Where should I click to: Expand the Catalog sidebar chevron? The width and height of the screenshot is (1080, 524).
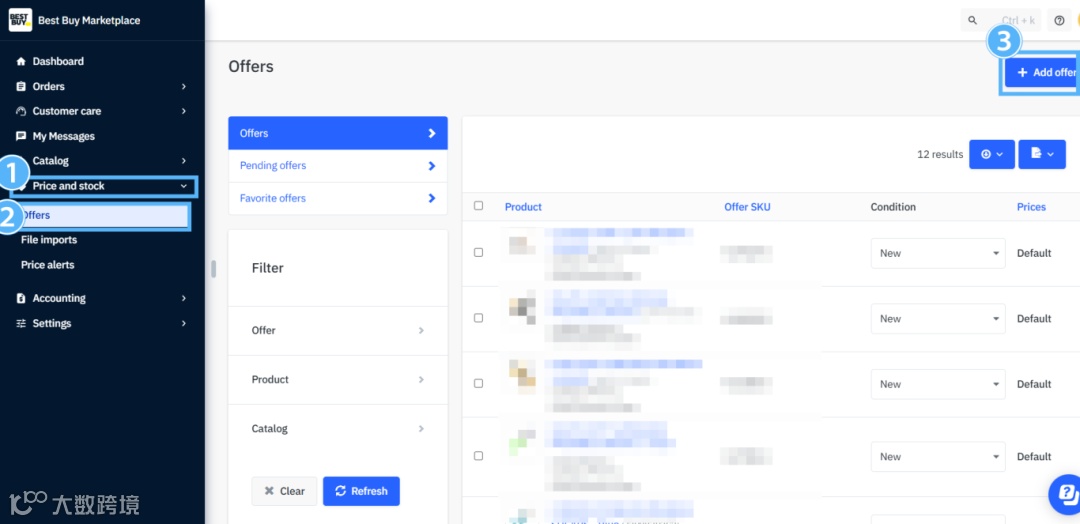pyautogui.click(x=184, y=161)
